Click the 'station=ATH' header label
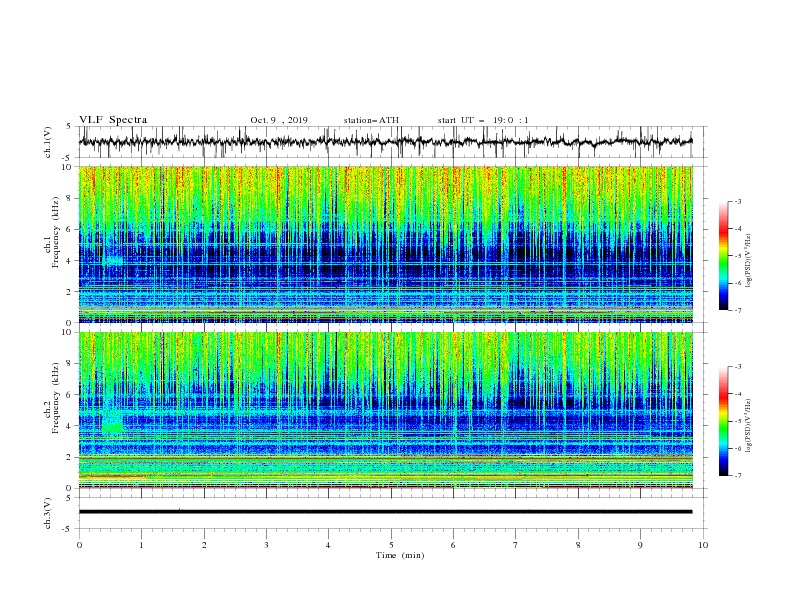Image resolution: width=792 pixels, height=612 pixels. coord(371,120)
